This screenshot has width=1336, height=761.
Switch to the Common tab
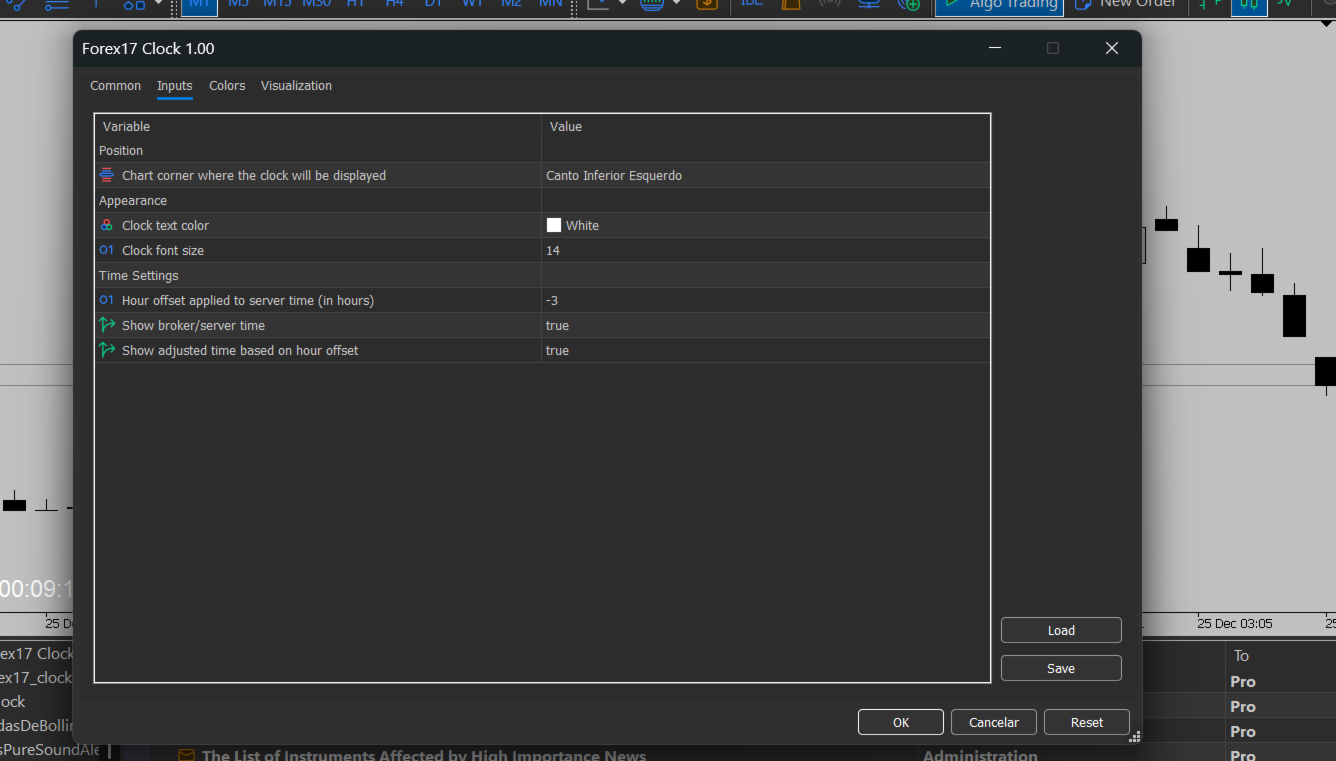point(116,86)
